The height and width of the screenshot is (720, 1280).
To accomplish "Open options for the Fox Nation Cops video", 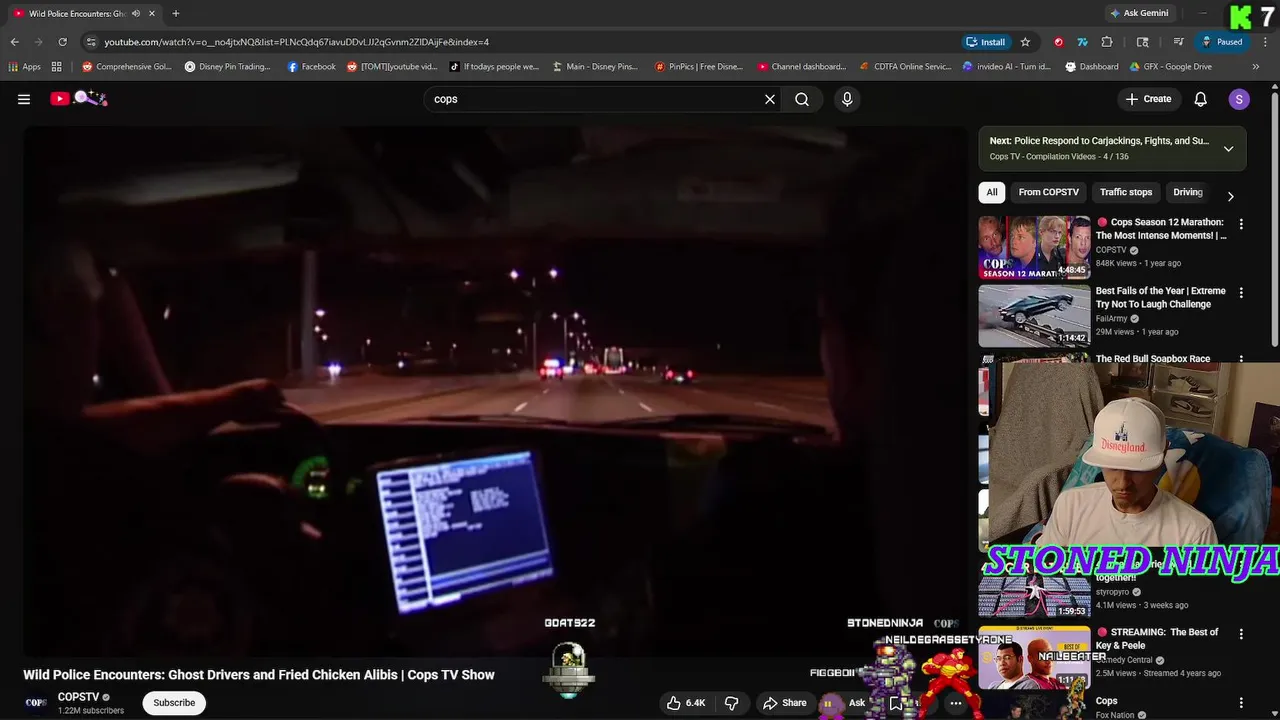I will click(x=1241, y=702).
